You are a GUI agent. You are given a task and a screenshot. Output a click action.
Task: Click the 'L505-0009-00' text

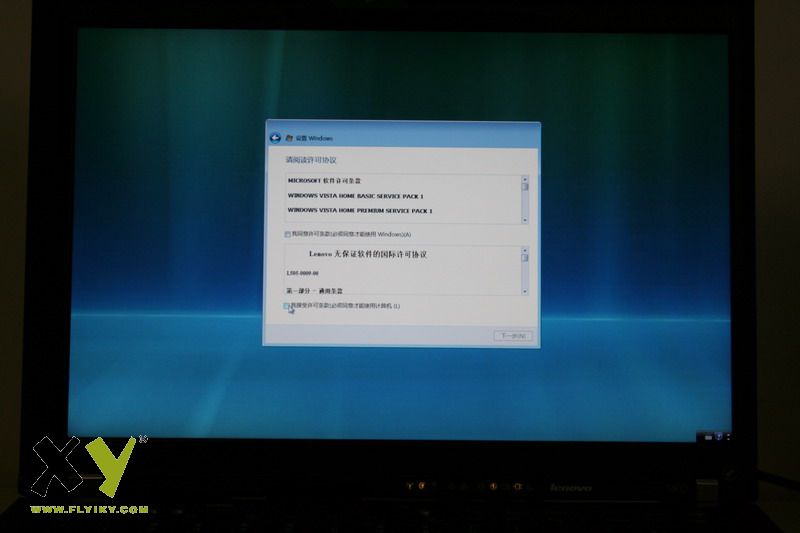pyautogui.click(x=303, y=273)
